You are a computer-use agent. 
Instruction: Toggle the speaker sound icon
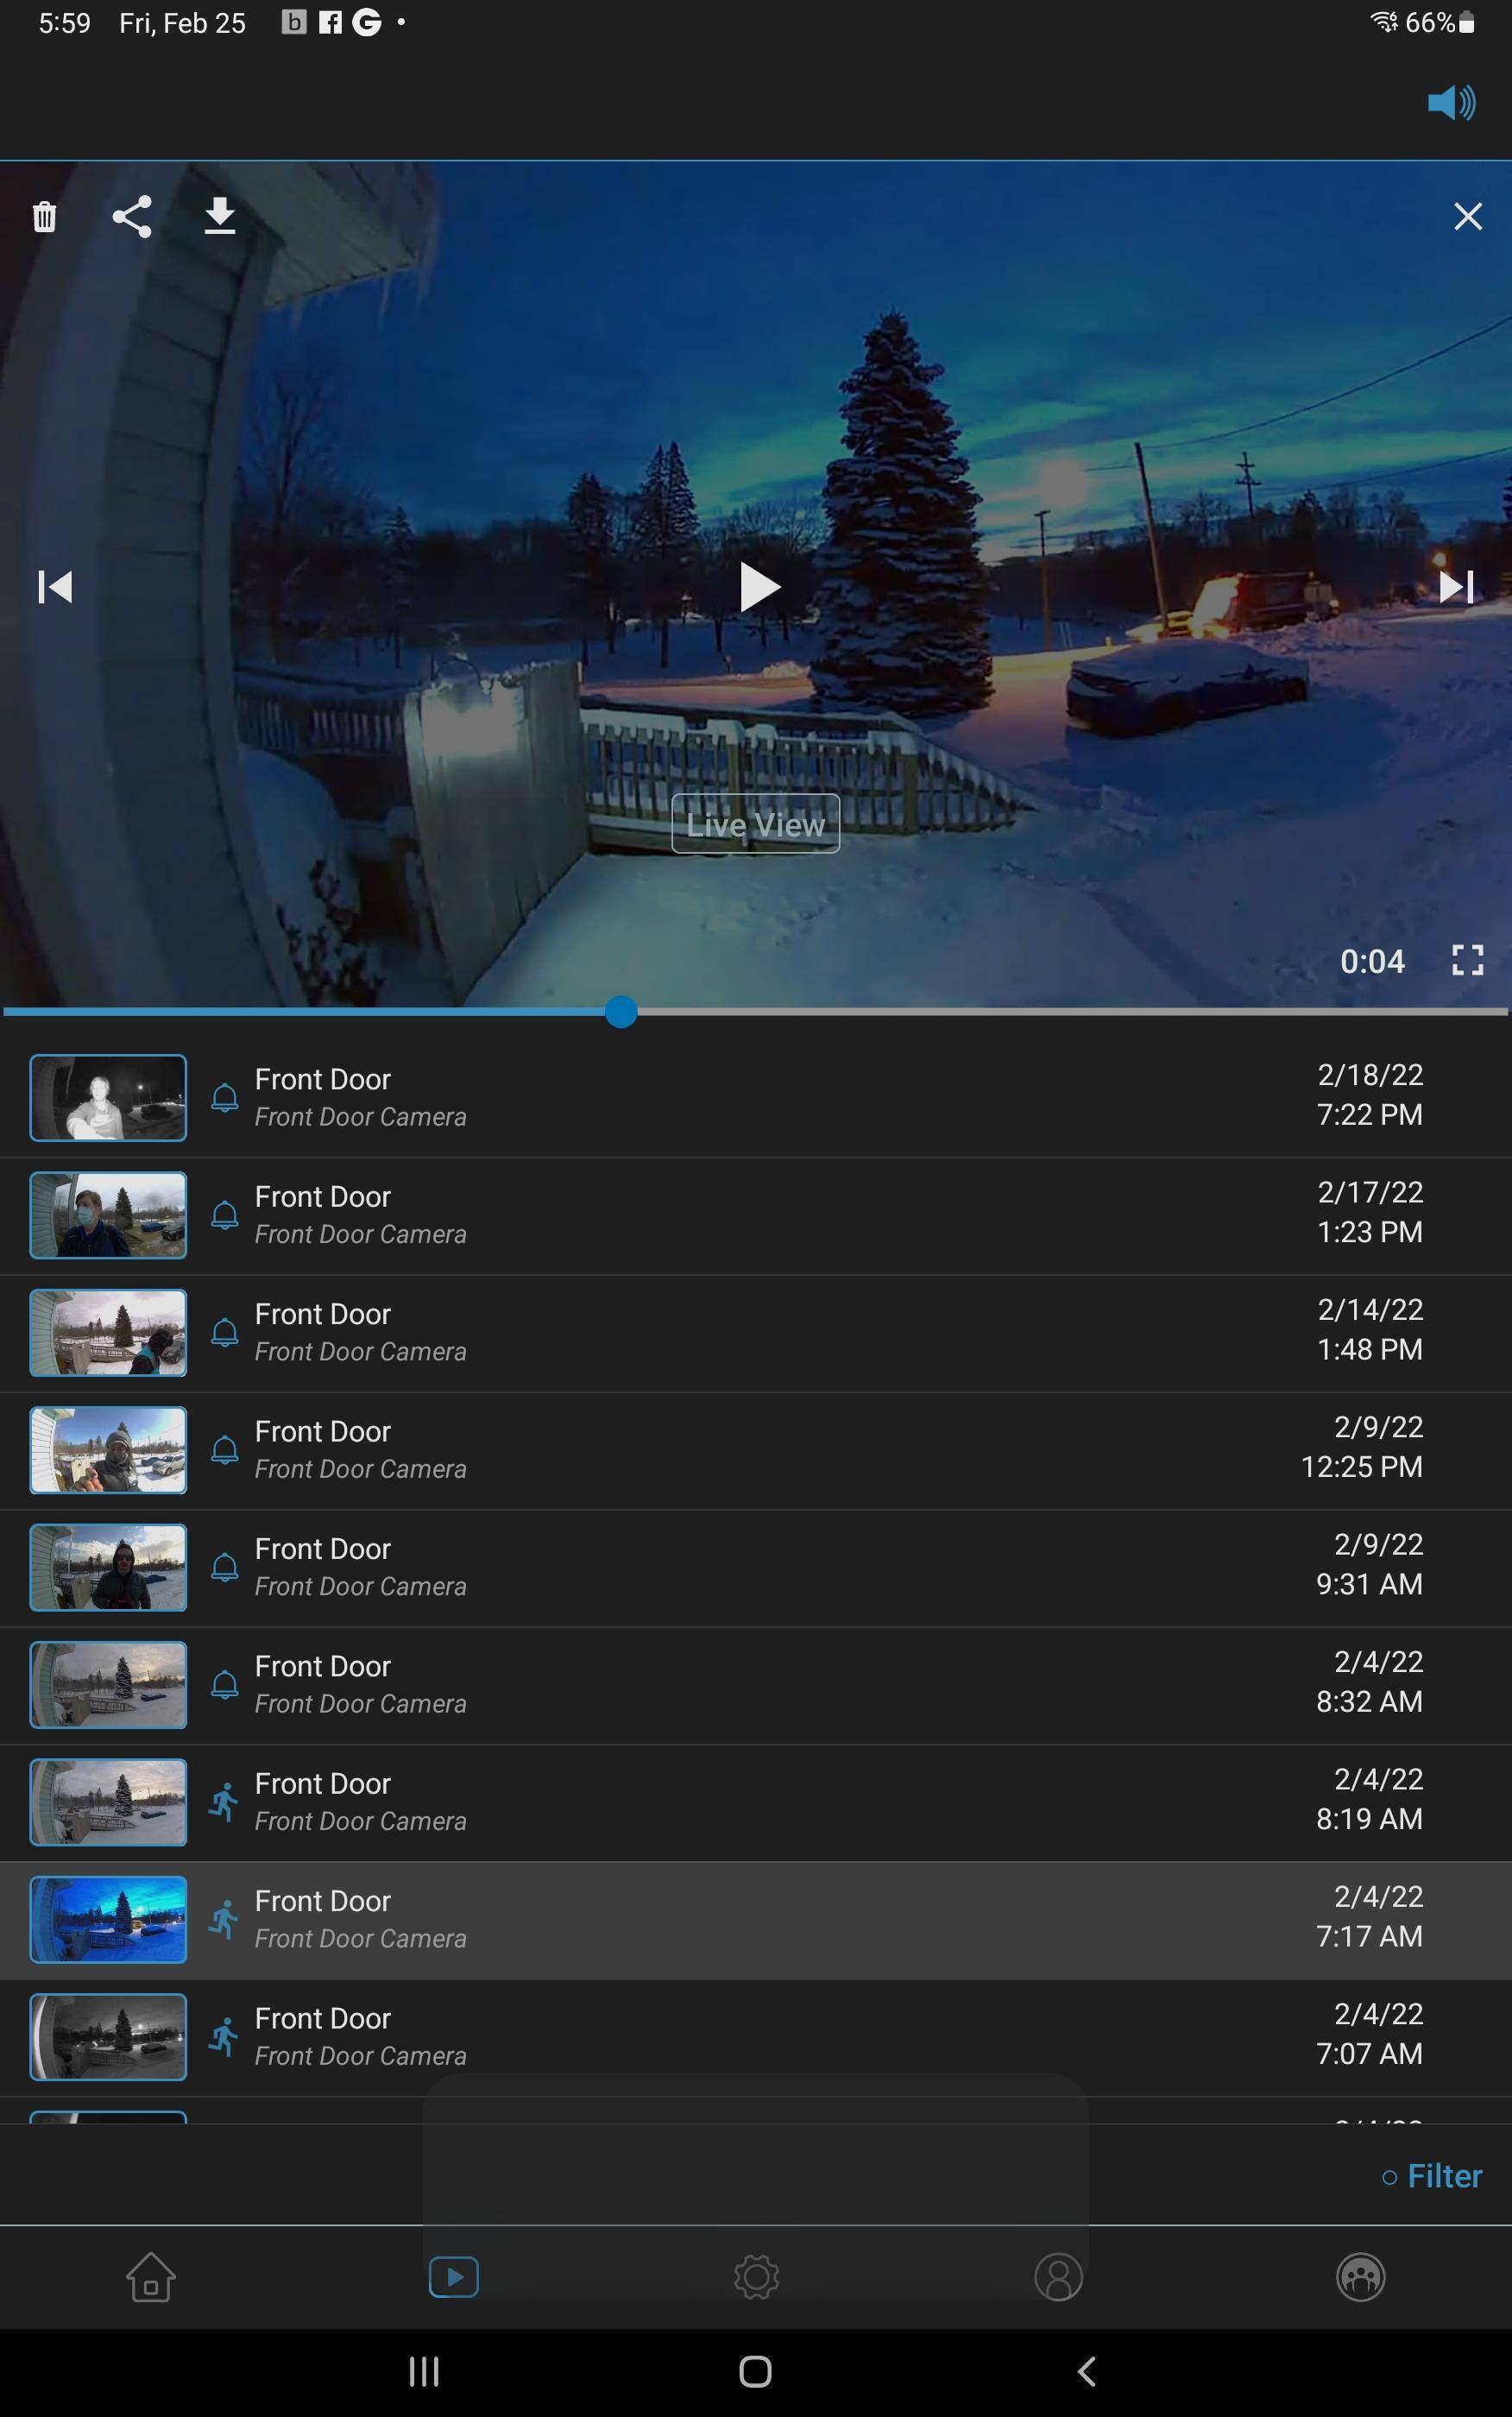point(1450,103)
